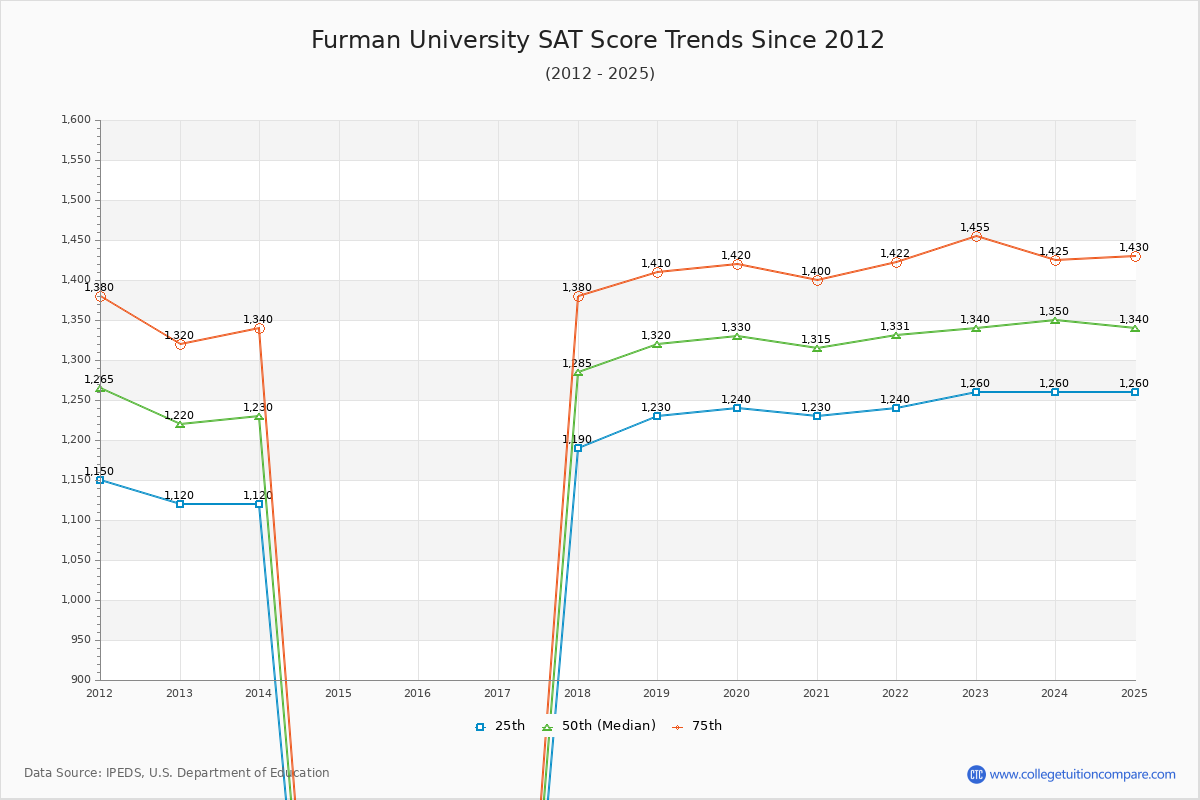Screen dimensions: 1200x800
Task: Select the 2014 75th point labeled 1,340
Action: 259,328
